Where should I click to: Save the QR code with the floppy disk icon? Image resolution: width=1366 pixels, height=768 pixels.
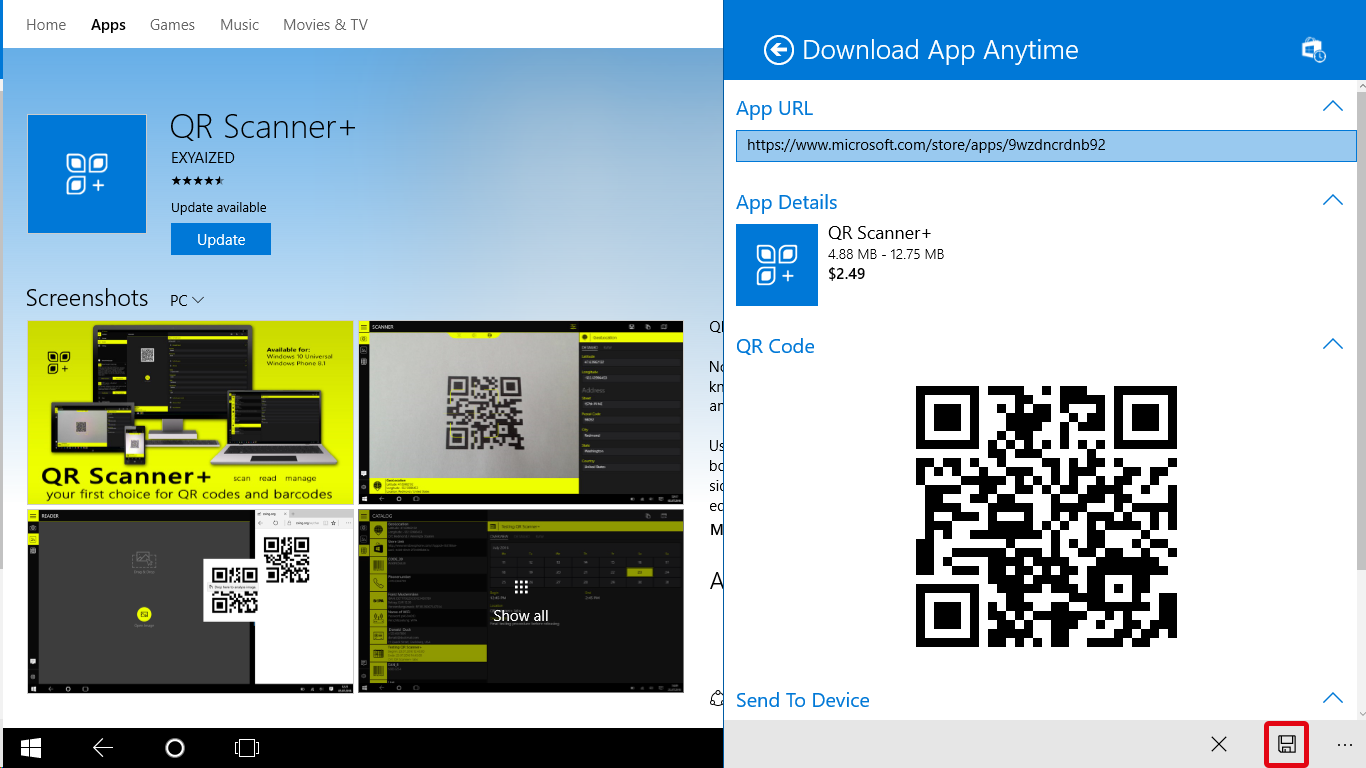click(x=1287, y=744)
